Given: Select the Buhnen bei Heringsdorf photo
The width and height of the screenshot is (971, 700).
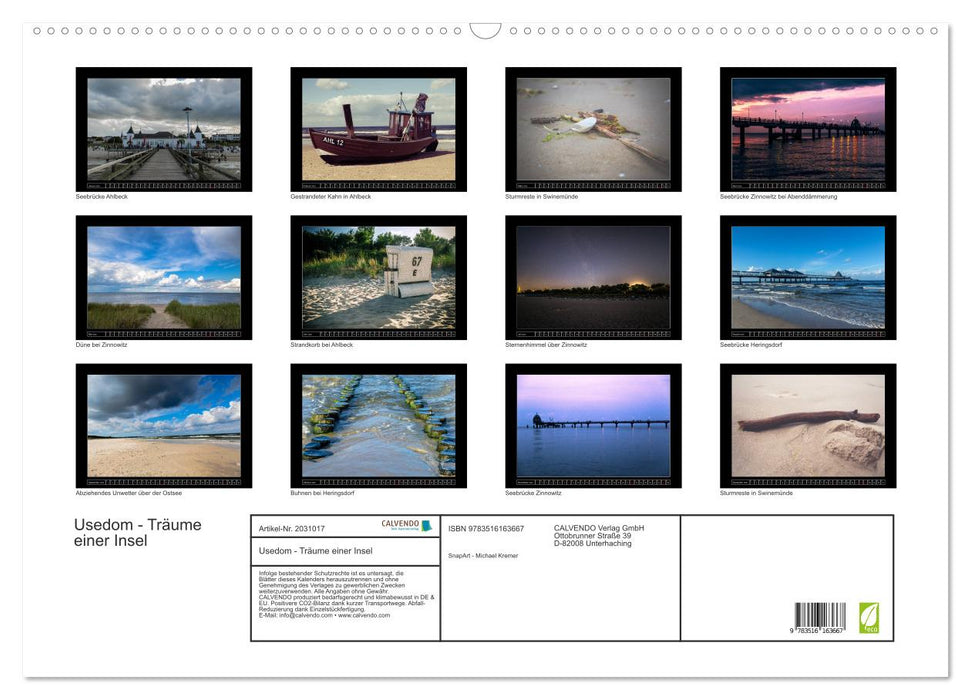Looking at the screenshot, I should [x=379, y=424].
